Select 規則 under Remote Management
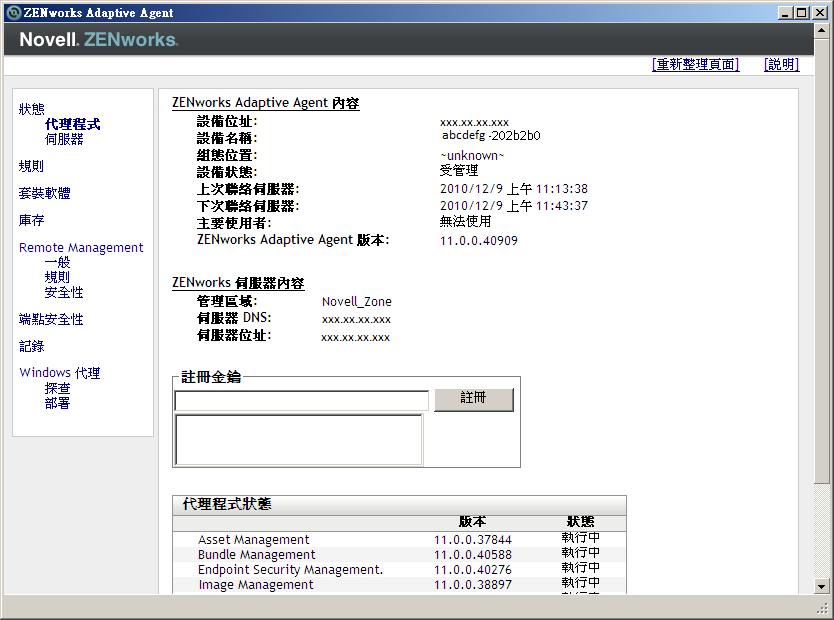 (x=57, y=277)
